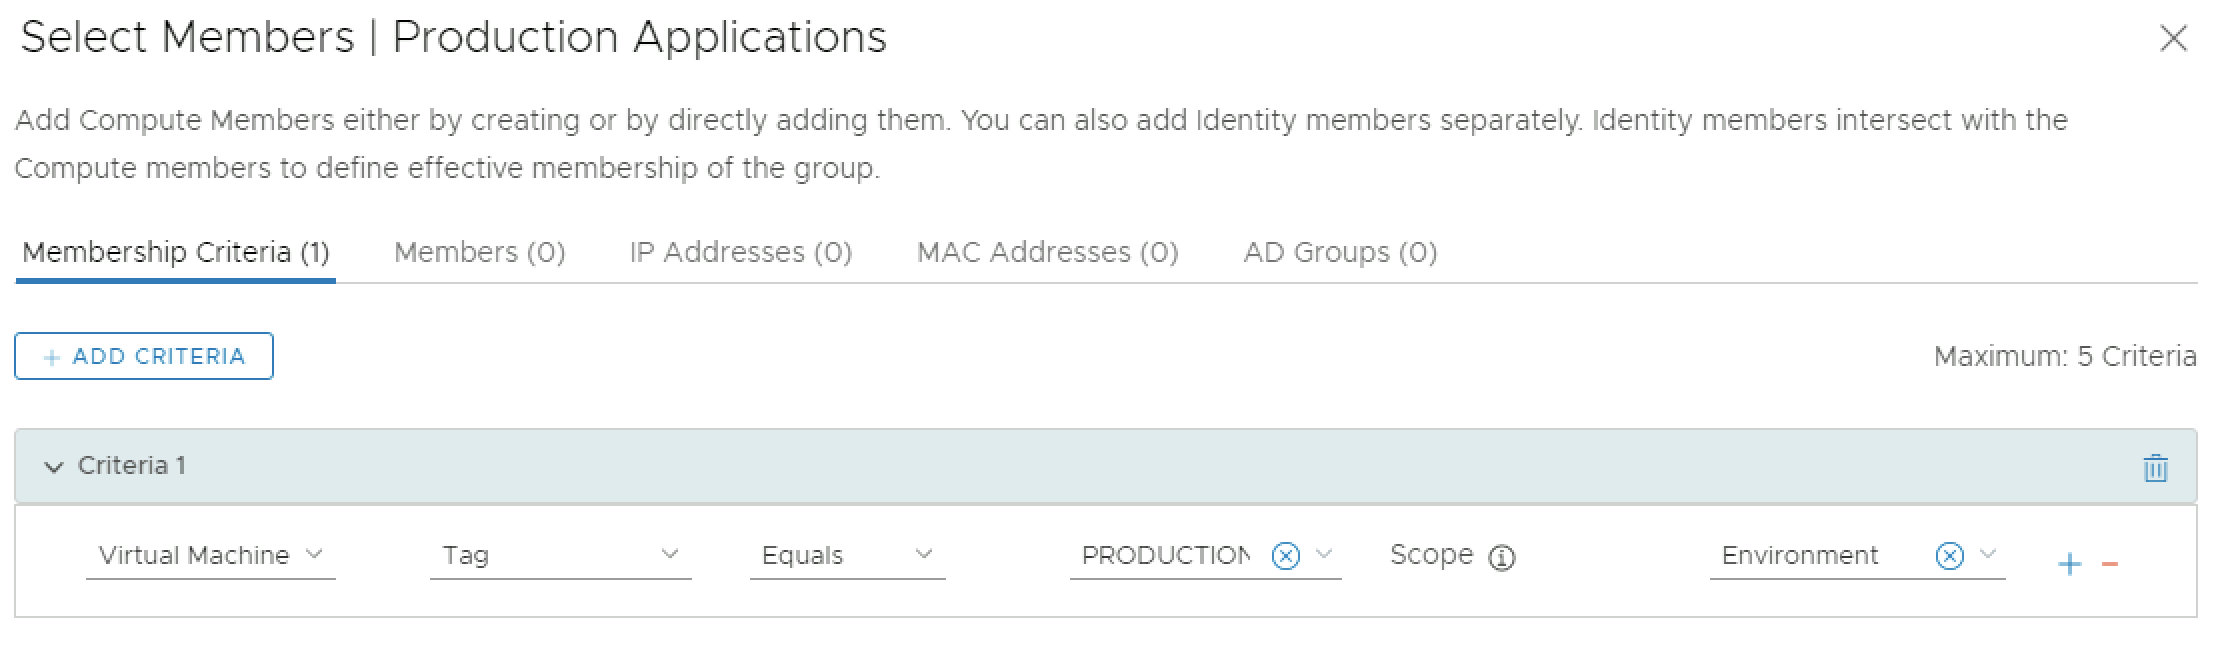The image size is (2238, 652).
Task: Go to the AD Groups (0) tab
Action: (x=1340, y=252)
